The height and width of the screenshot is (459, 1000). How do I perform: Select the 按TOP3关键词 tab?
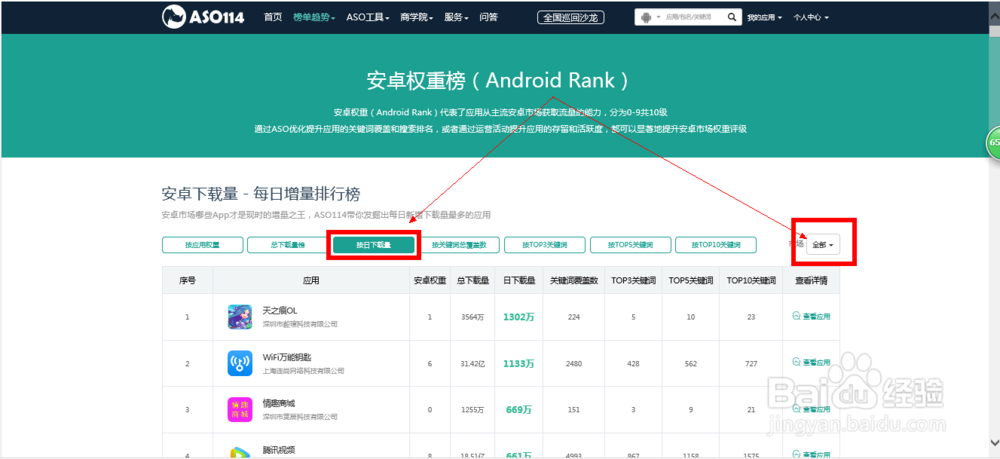pyautogui.click(x=545, y=245)
